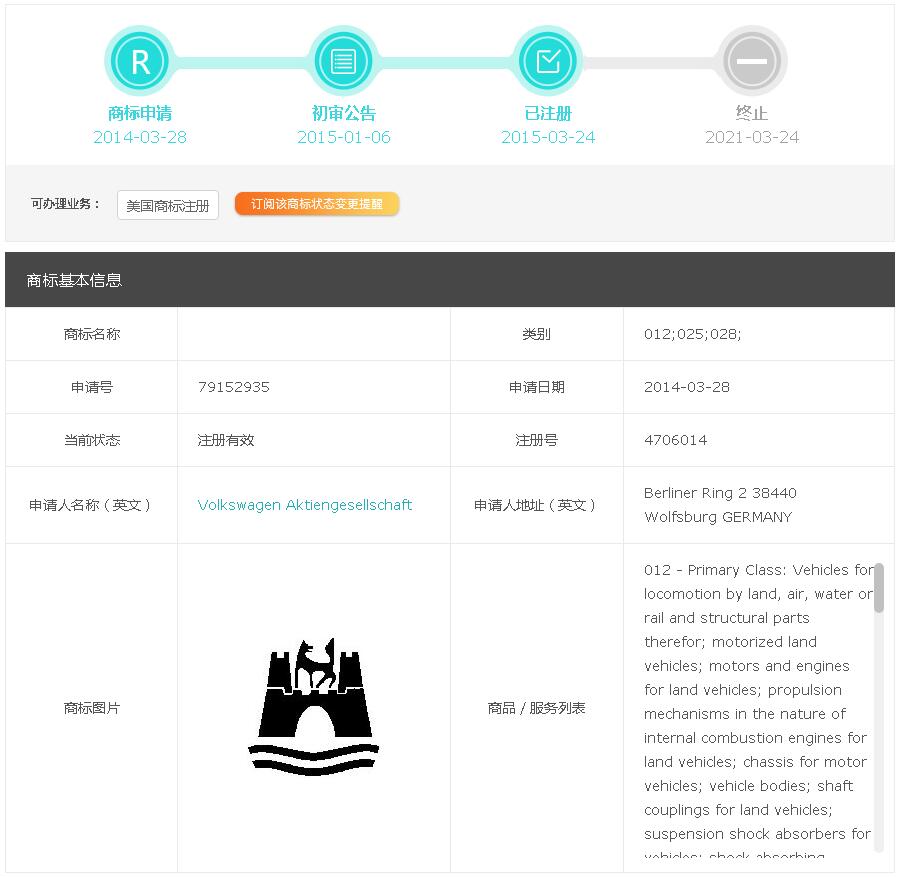Click the 商标基本信息 section header
The image size is (899, 878).
pyautogui.click(x=75, y=280)
